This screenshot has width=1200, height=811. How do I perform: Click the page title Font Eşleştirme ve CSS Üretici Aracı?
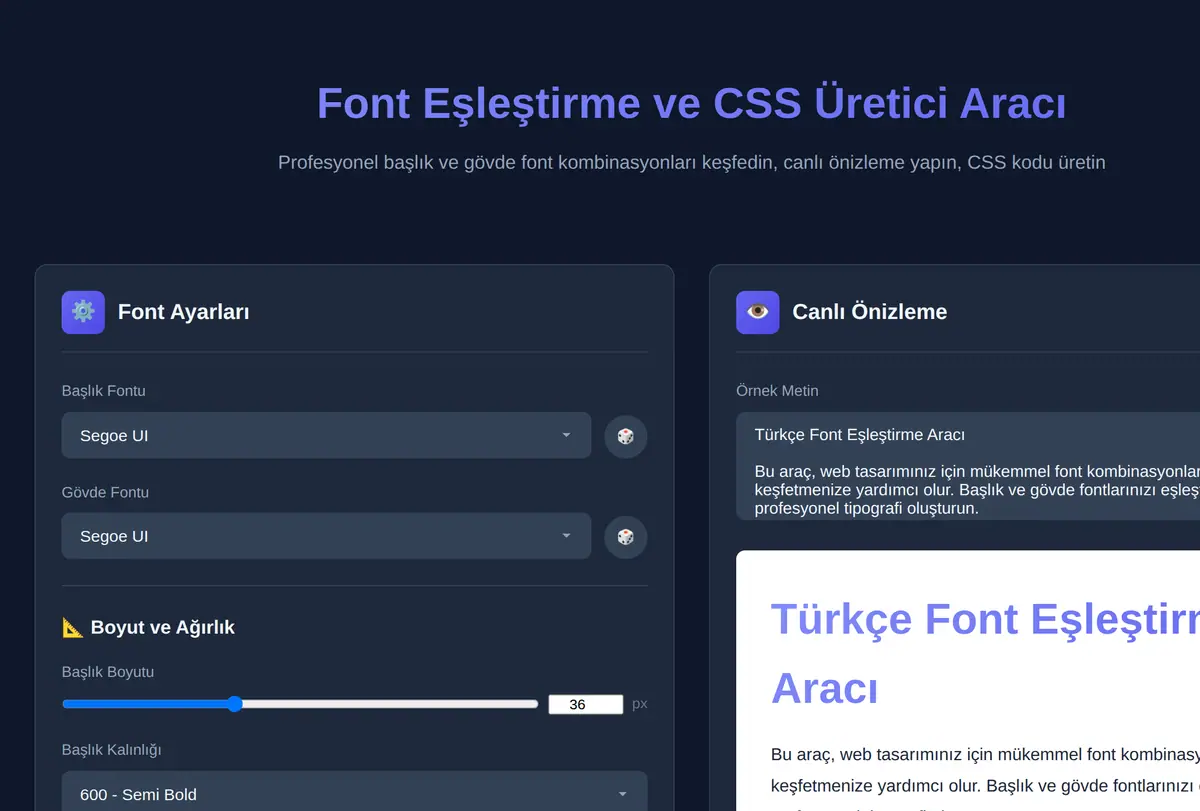[x=691, y=103]
